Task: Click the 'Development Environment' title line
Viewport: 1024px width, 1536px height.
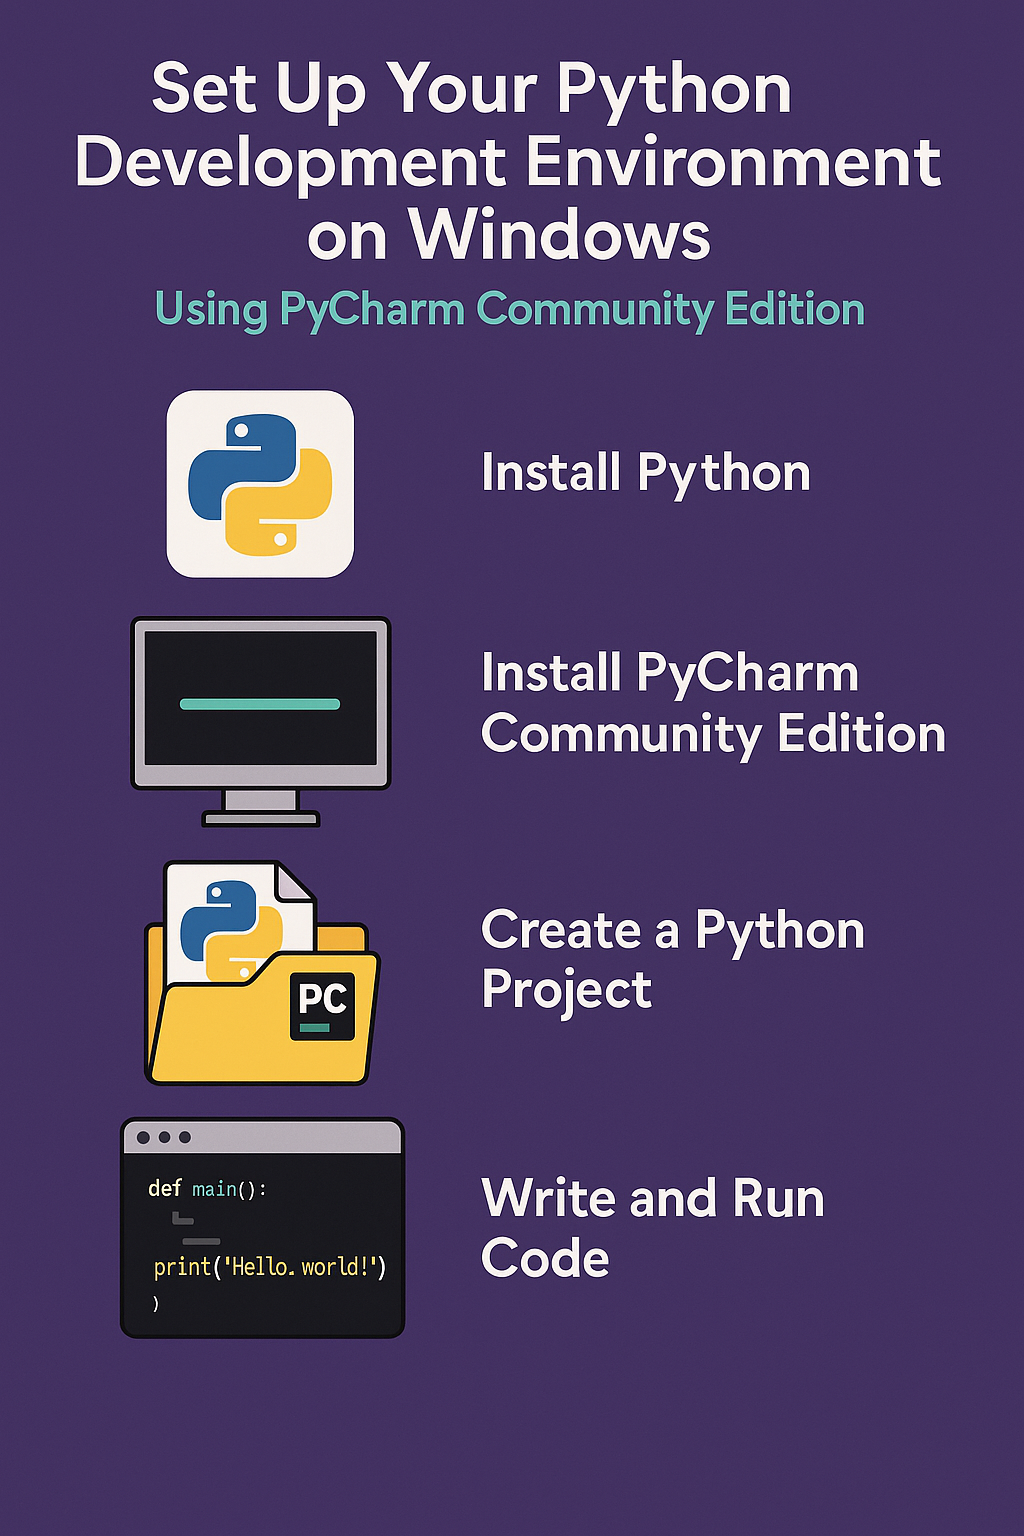Action: [508, 163]
